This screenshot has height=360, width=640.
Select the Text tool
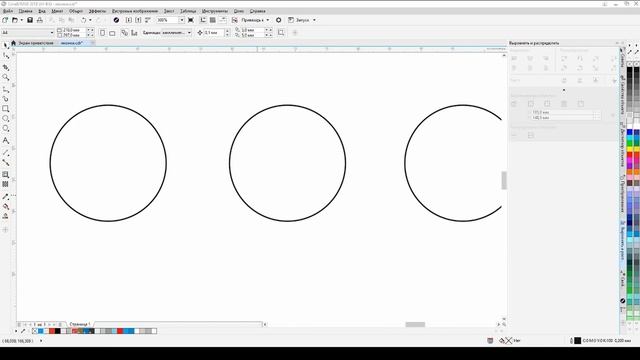6,140
